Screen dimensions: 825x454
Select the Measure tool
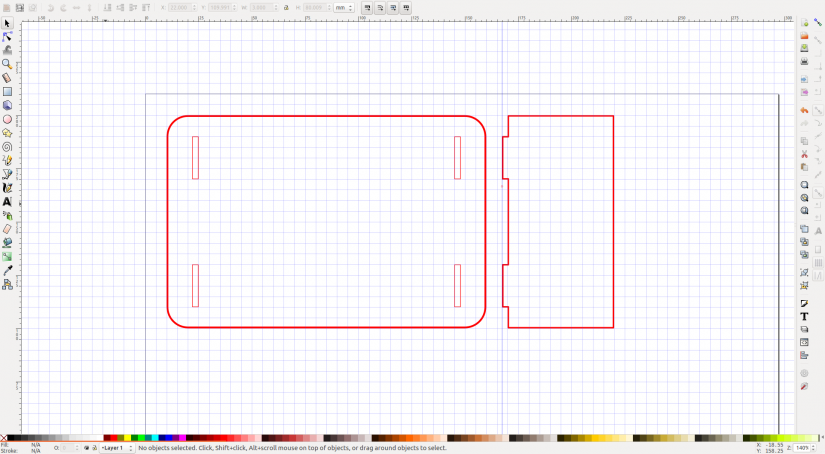pyautogui.click(x=7, y=78)
